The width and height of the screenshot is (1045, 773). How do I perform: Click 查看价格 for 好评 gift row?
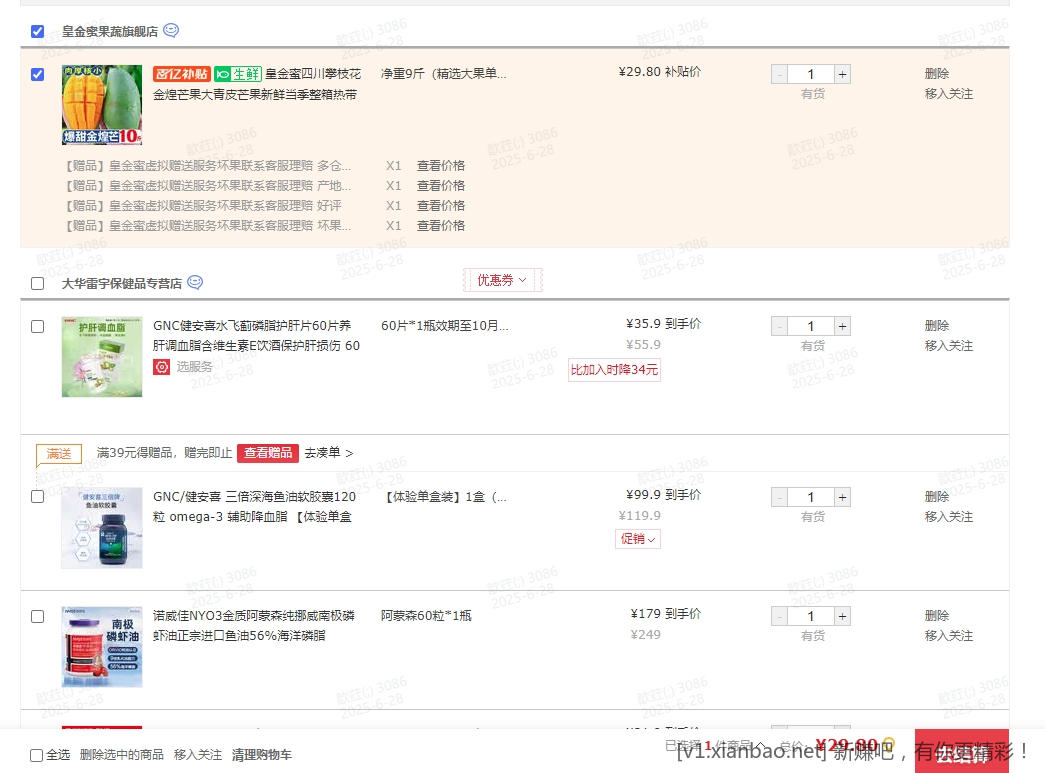(441, 205)
